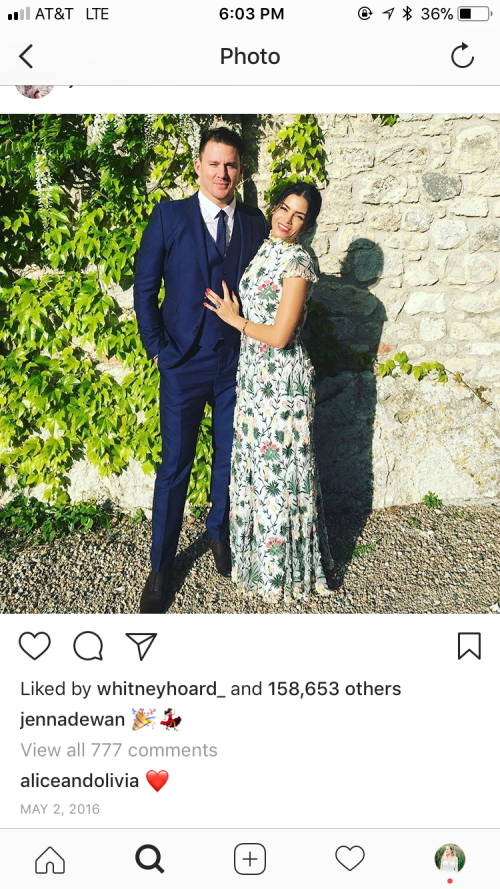Share post with paper plane icon
The width and height of the screenshot is (500, 889).
pyautogui.click(x=141, y=646)
